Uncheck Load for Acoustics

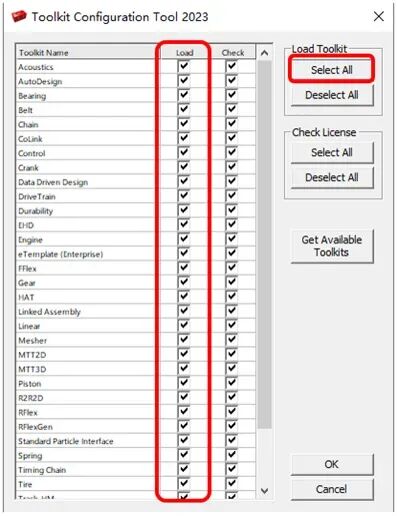[x=184, y=66]
